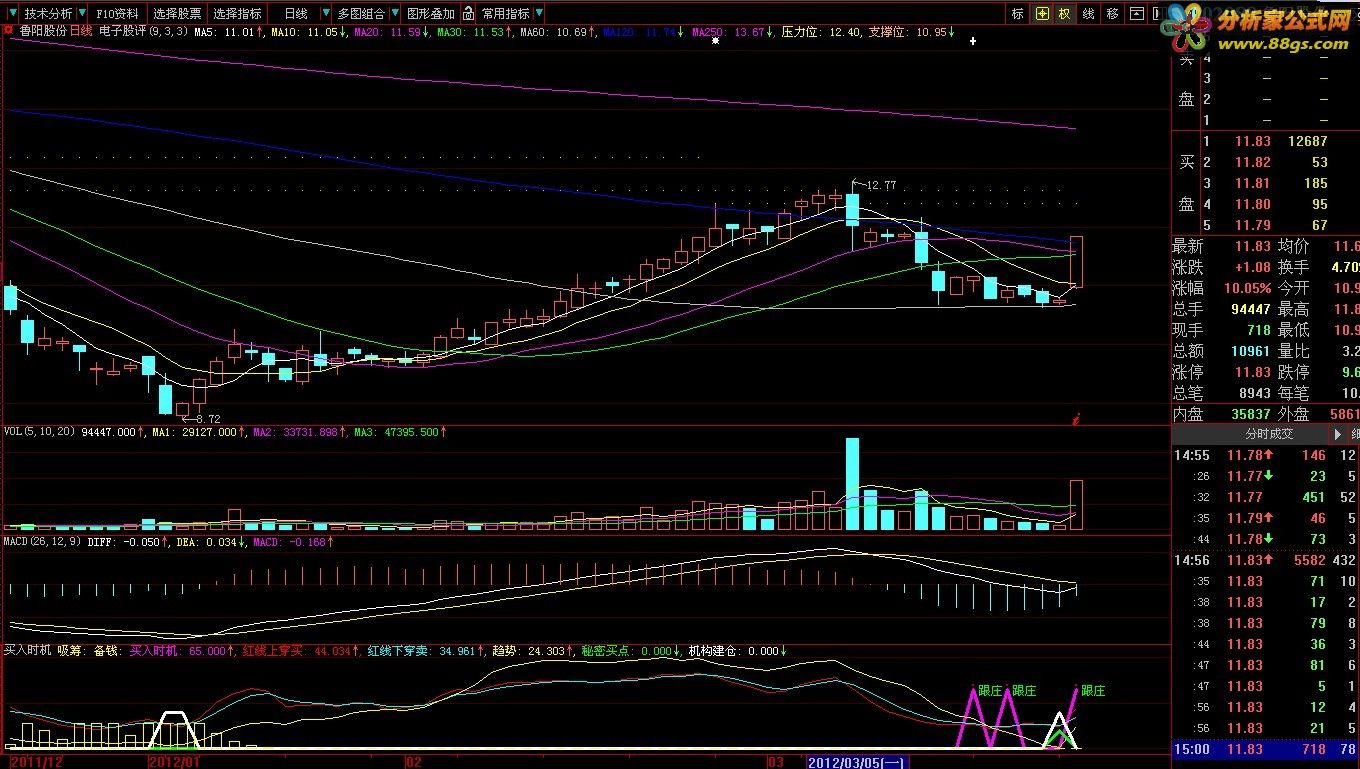The height and width of the screenshot is (769, 1360).
Task: Click 选择股票 in the toolbar
Action: [177, 14]
